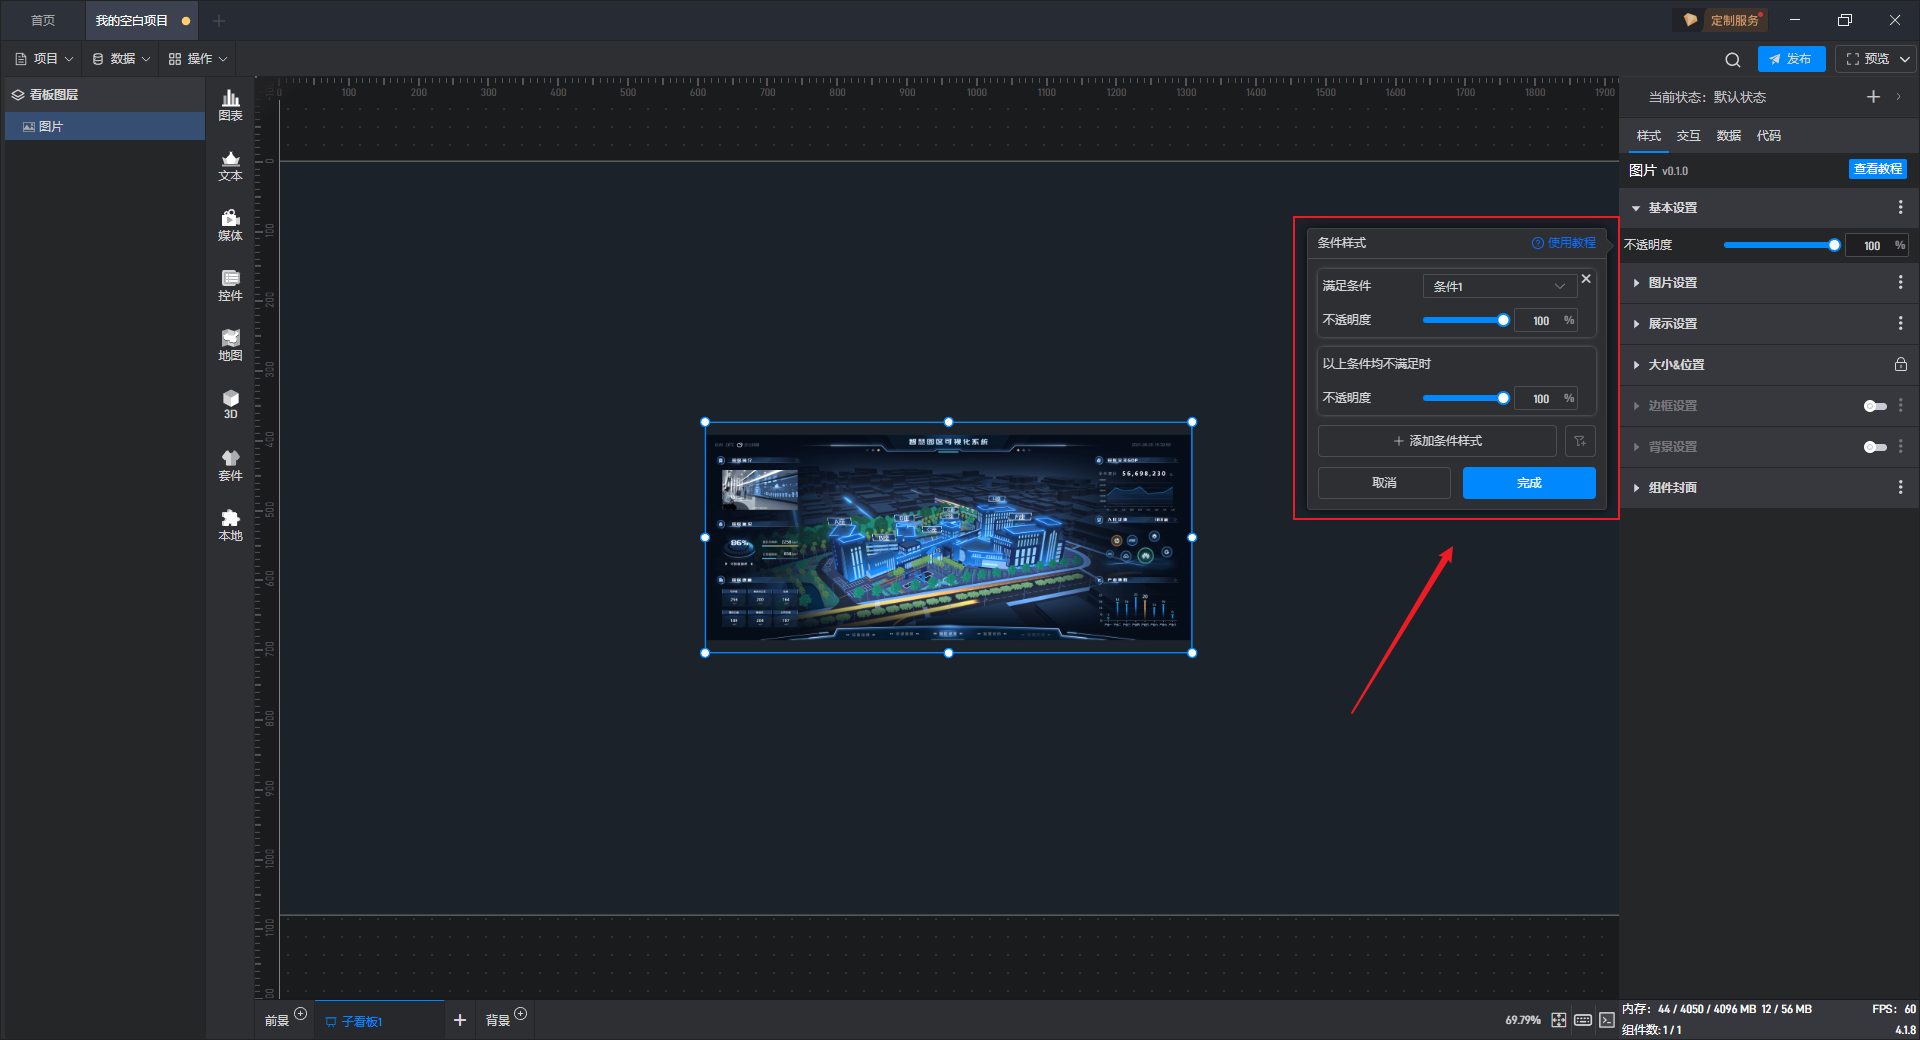Open the 数据 menu in top toolbar
The height and width of the screenshot is (1040, 1920).
[121, 59]
